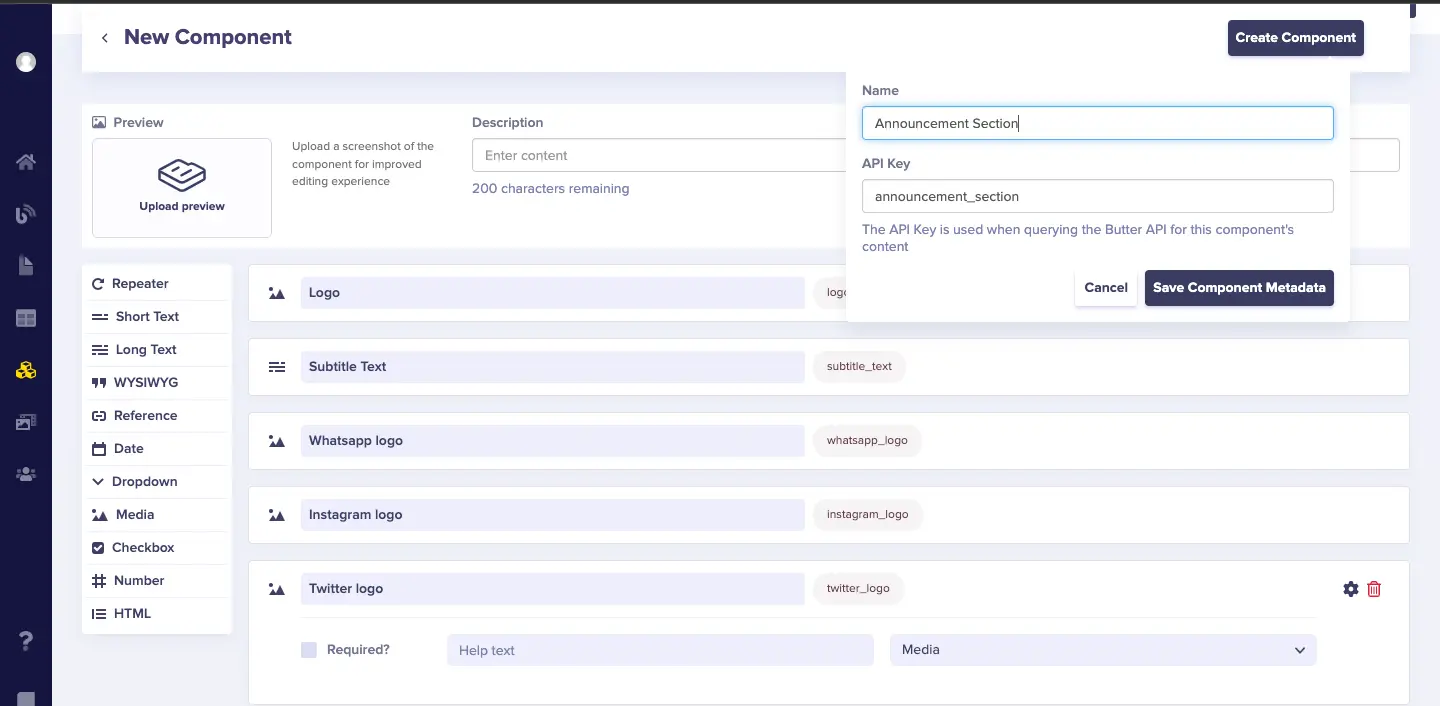This screenshot has height=706, width=1440.
Task: Delete the Twitter logo field with the trash icon
Action: (1374, 589)
